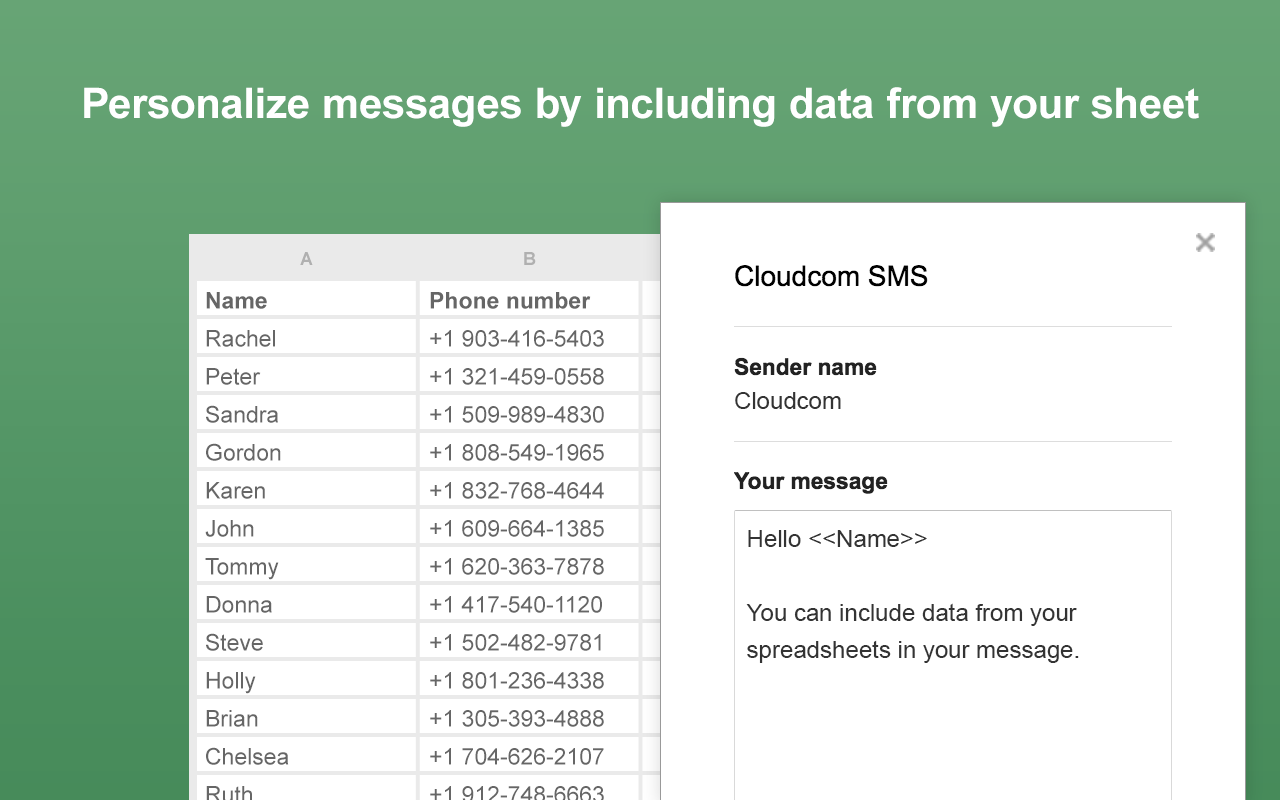The image size is (1280, 800).
Task: Click phone number +1 502-482-9781
Action: point(529,642)
